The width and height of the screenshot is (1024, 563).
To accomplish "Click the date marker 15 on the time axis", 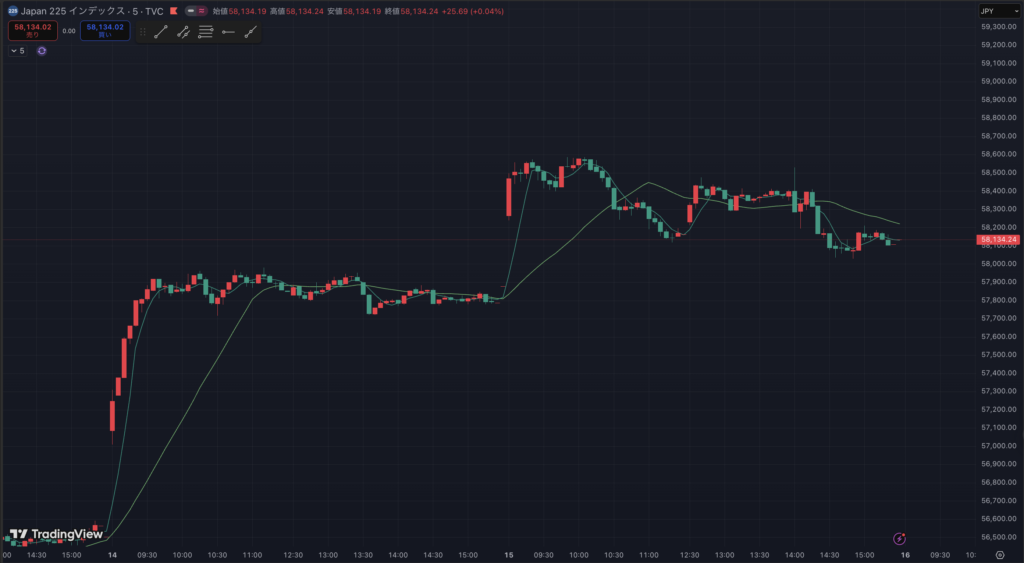I will click(x=509, y=555).
